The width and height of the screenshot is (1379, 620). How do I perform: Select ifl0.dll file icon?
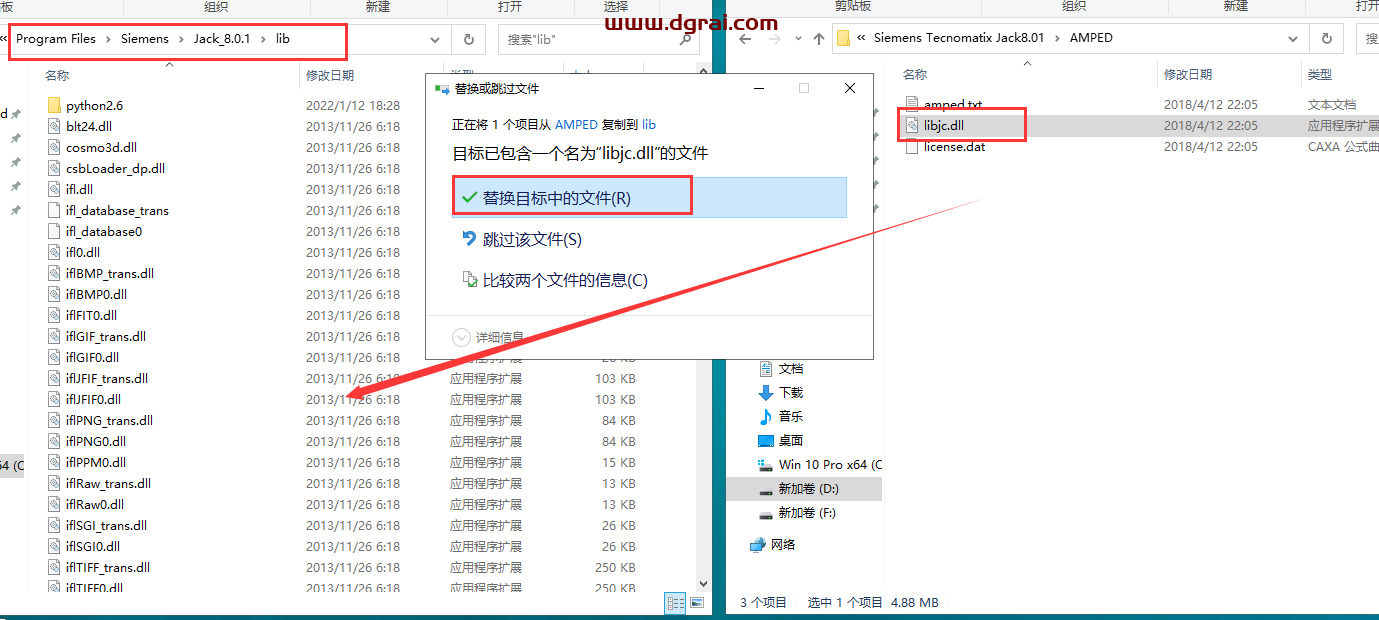pos(55,252)
